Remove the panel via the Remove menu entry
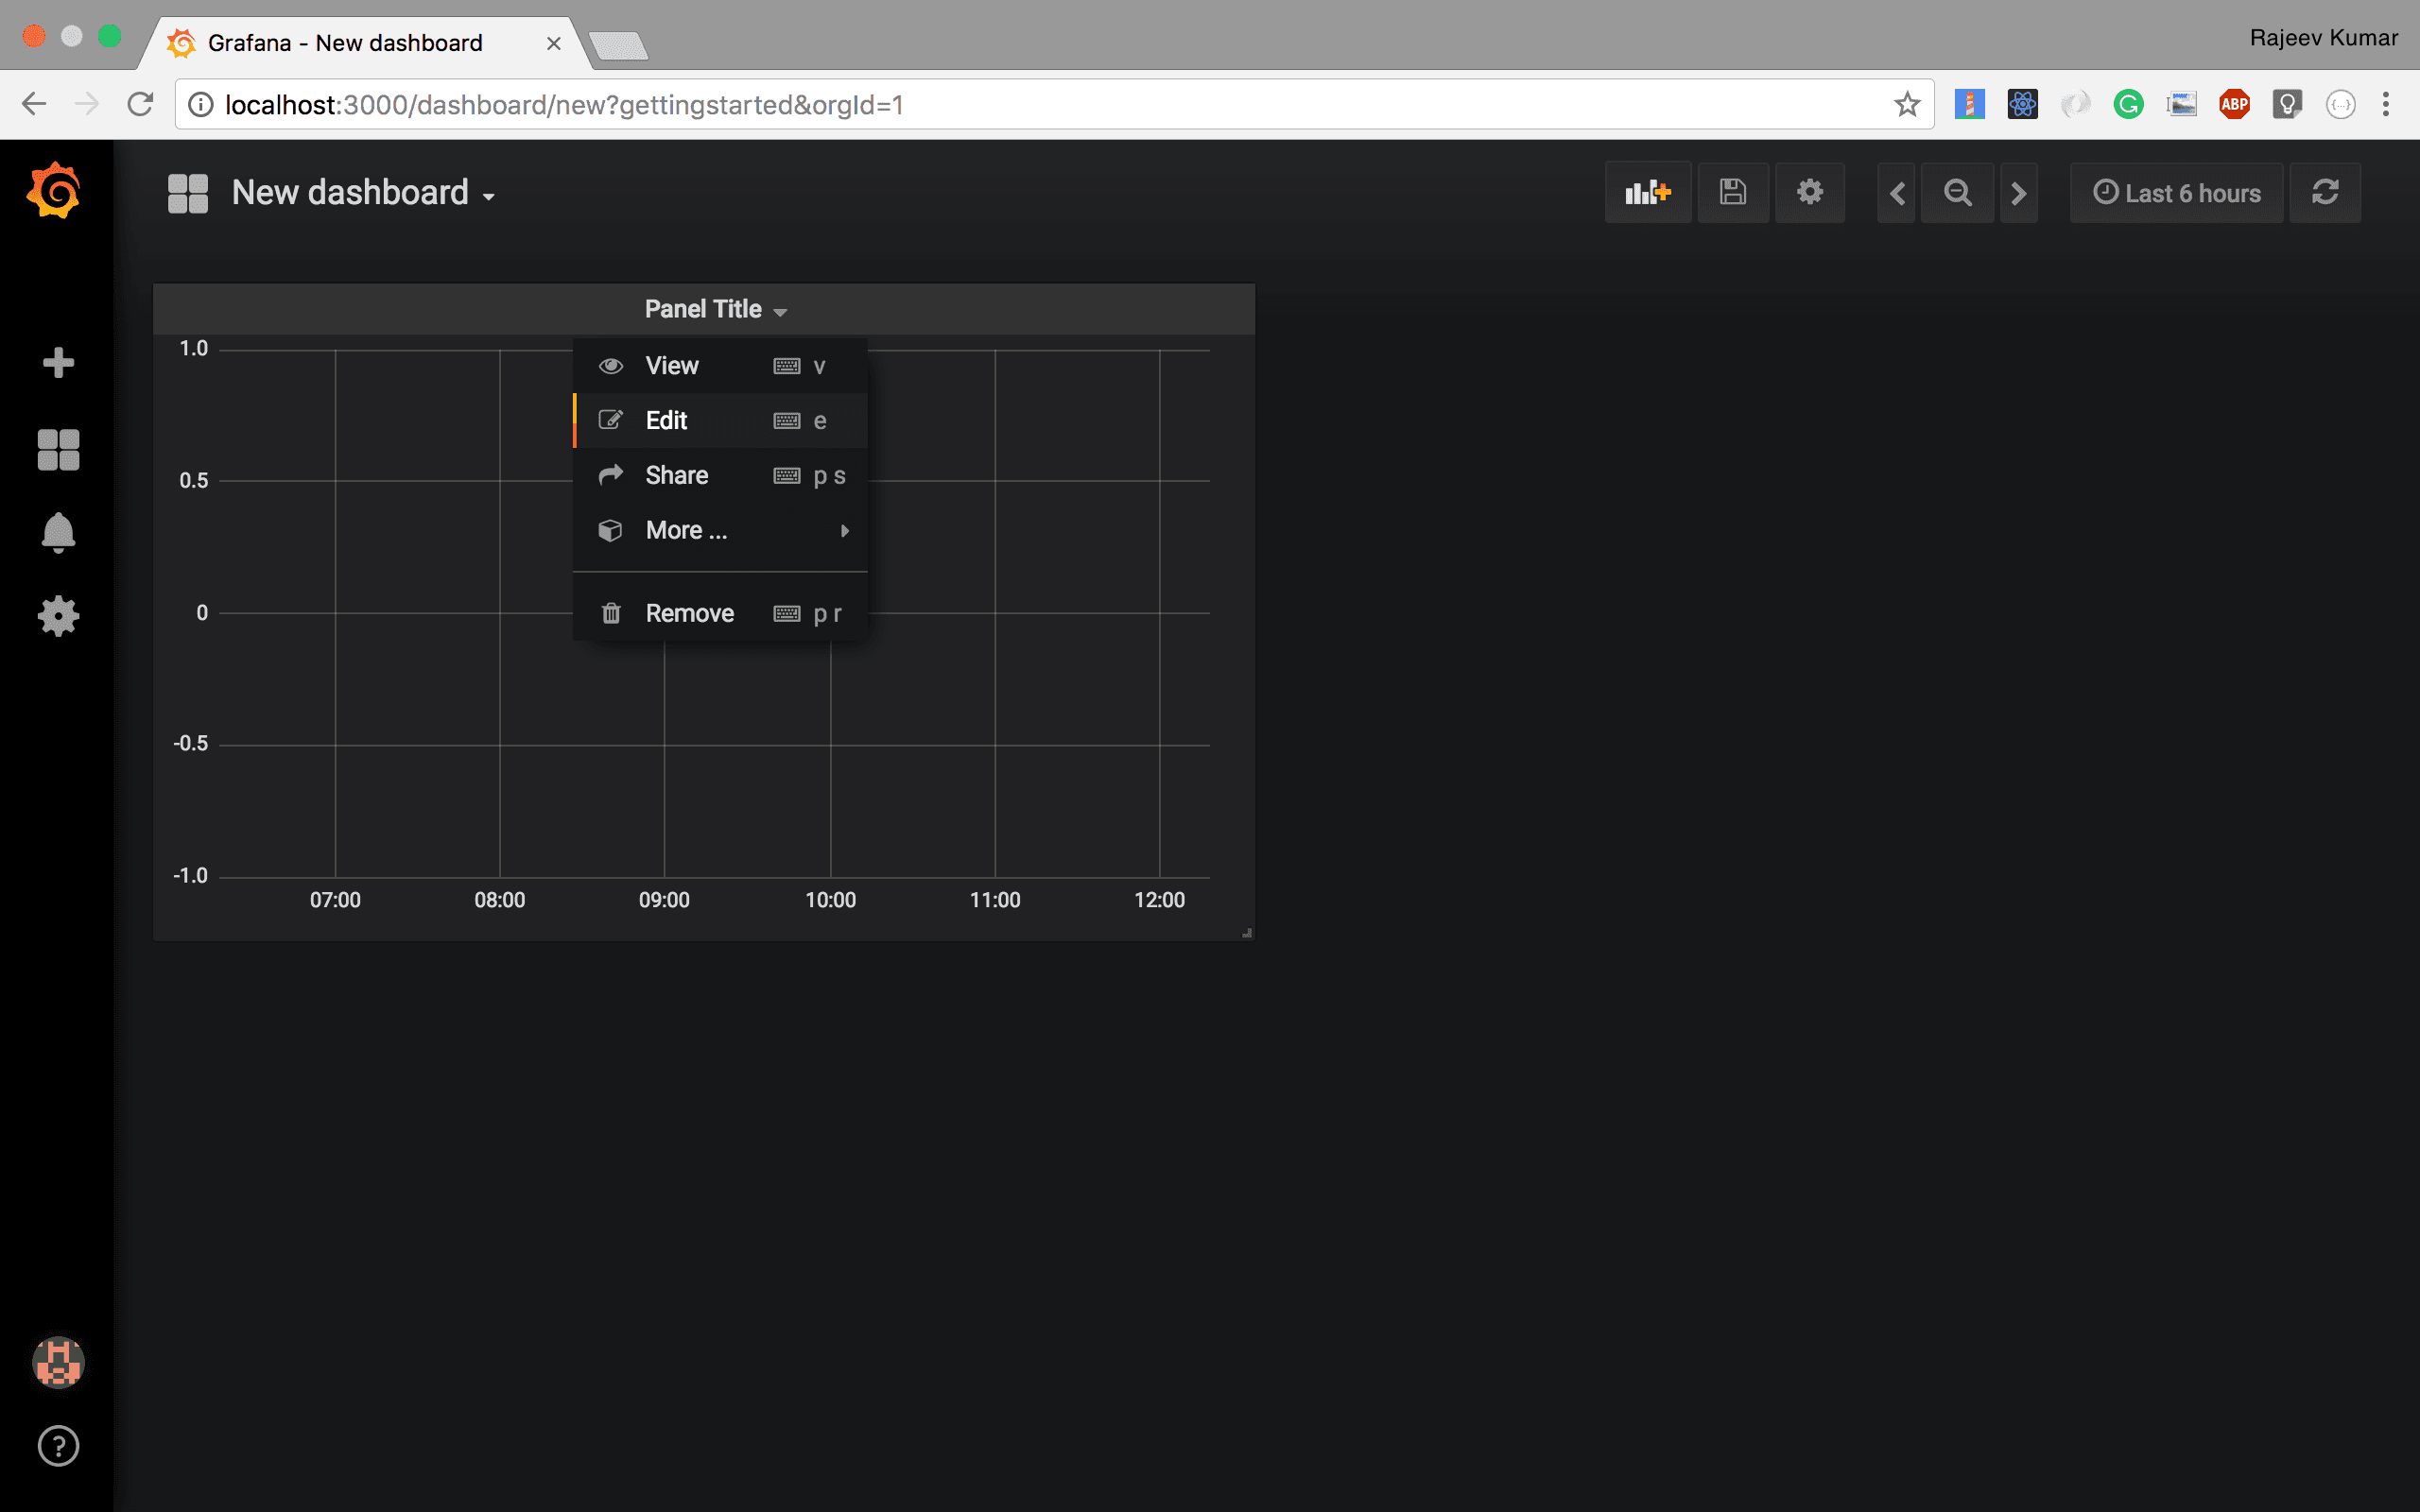This screenshot has width=2420, height=1512. point(689,612)
